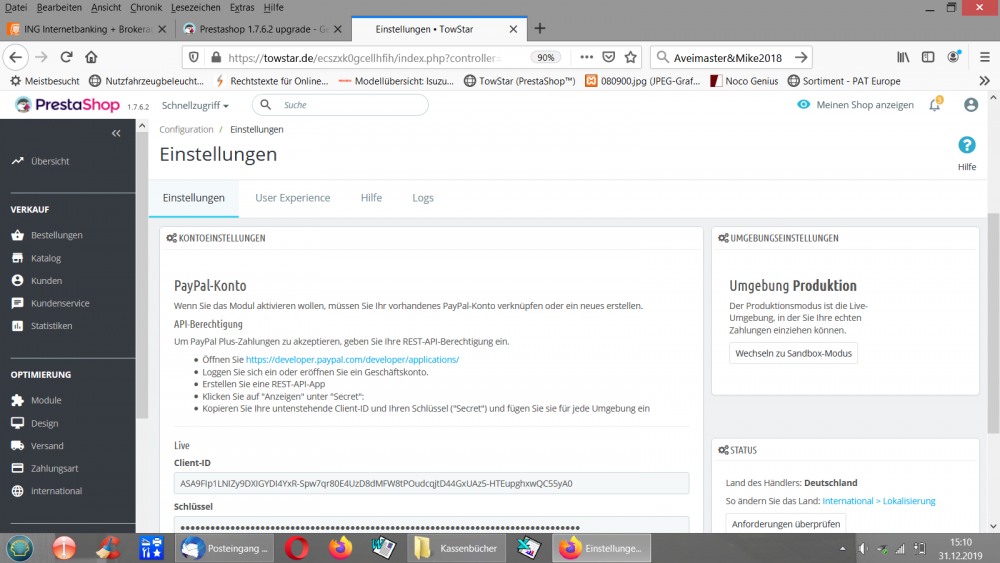
Task: Open Meistbesucht bookmark
Action: (45, 81)
